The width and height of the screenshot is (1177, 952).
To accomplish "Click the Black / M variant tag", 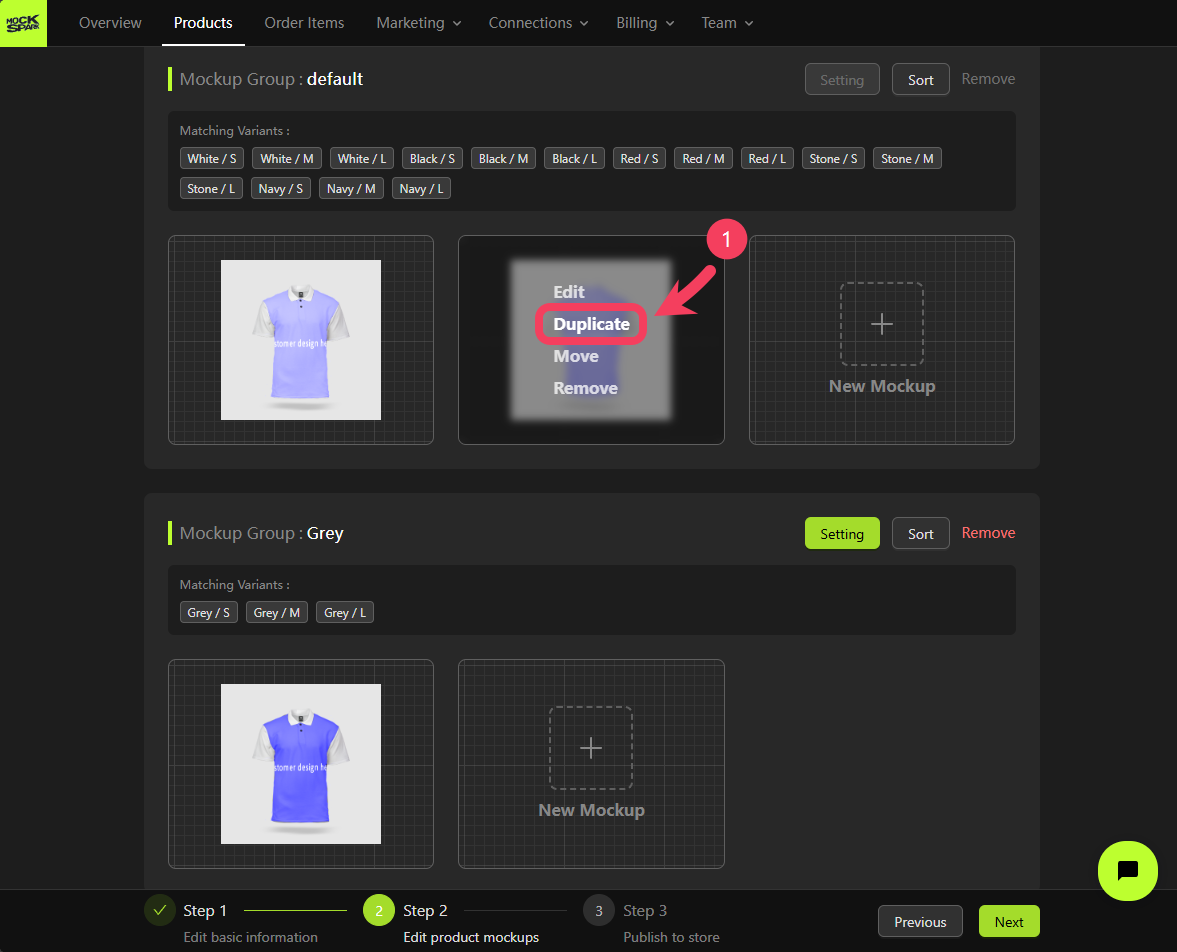I will pos(504,158).
